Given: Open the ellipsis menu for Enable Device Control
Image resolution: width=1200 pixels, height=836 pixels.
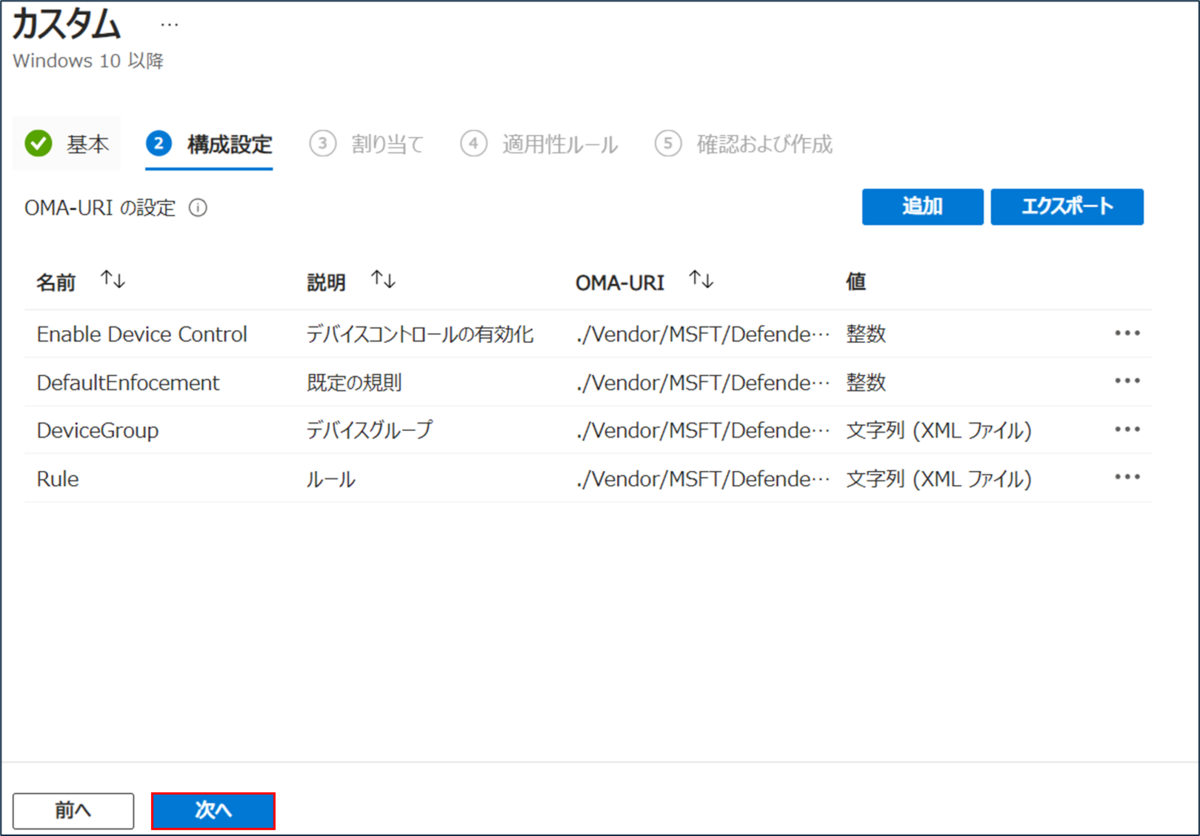Looking at the screenshot, I should [1127, 334].
